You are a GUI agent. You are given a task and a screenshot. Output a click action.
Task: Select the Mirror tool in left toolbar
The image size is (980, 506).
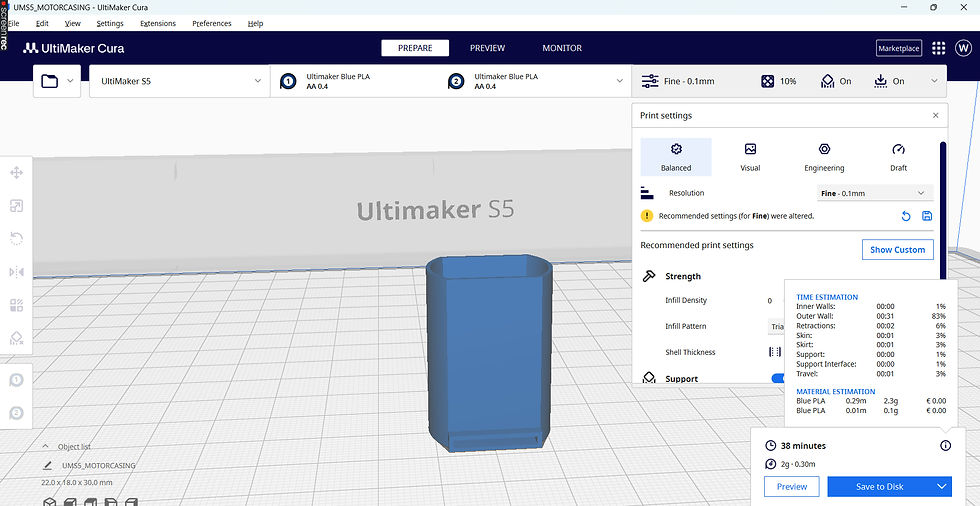point(17,272)
